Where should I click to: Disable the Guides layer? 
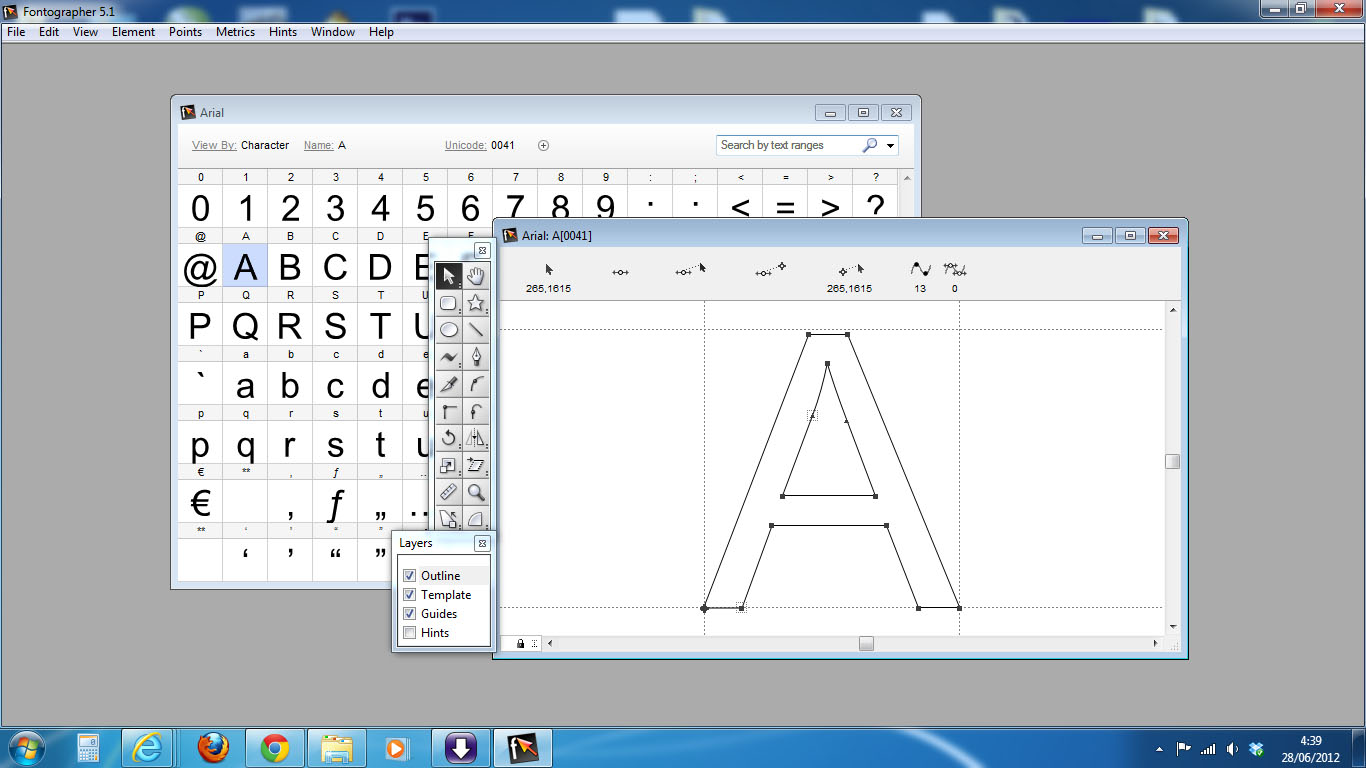(x=409, y=613)
